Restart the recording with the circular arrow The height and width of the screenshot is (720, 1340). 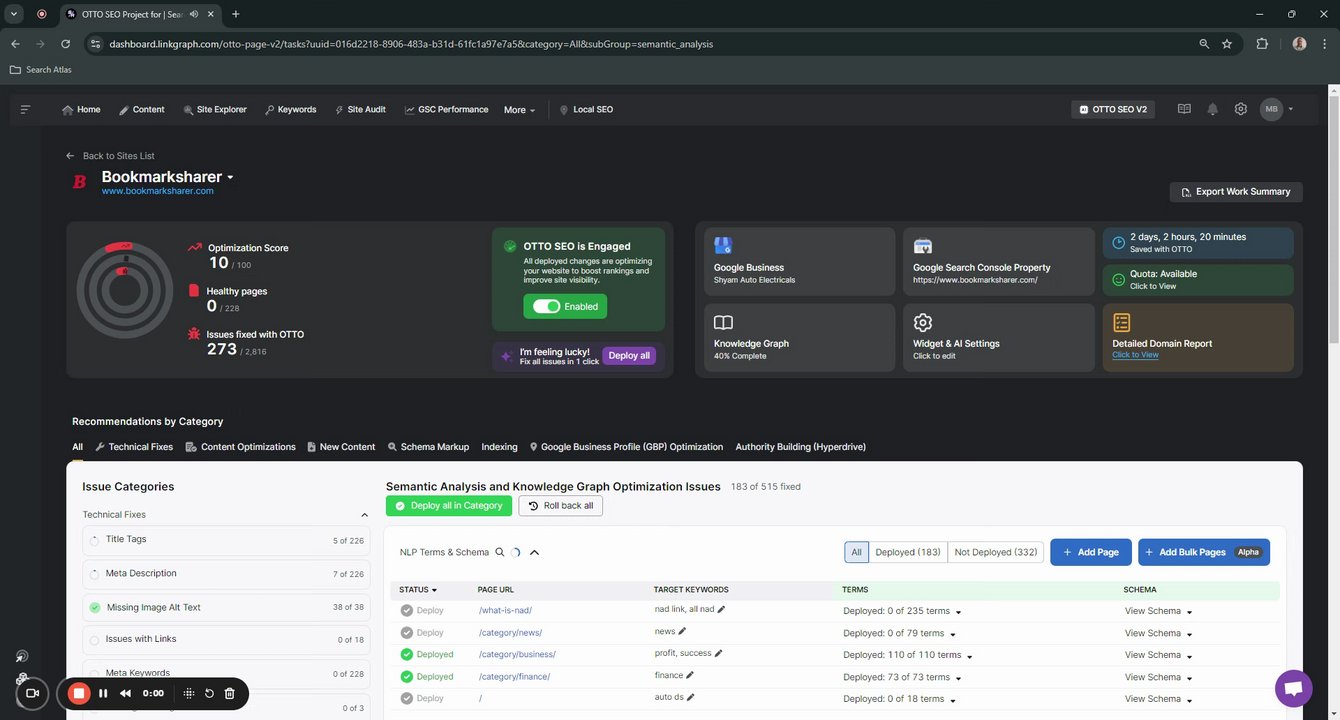click(x=209, y=693)
